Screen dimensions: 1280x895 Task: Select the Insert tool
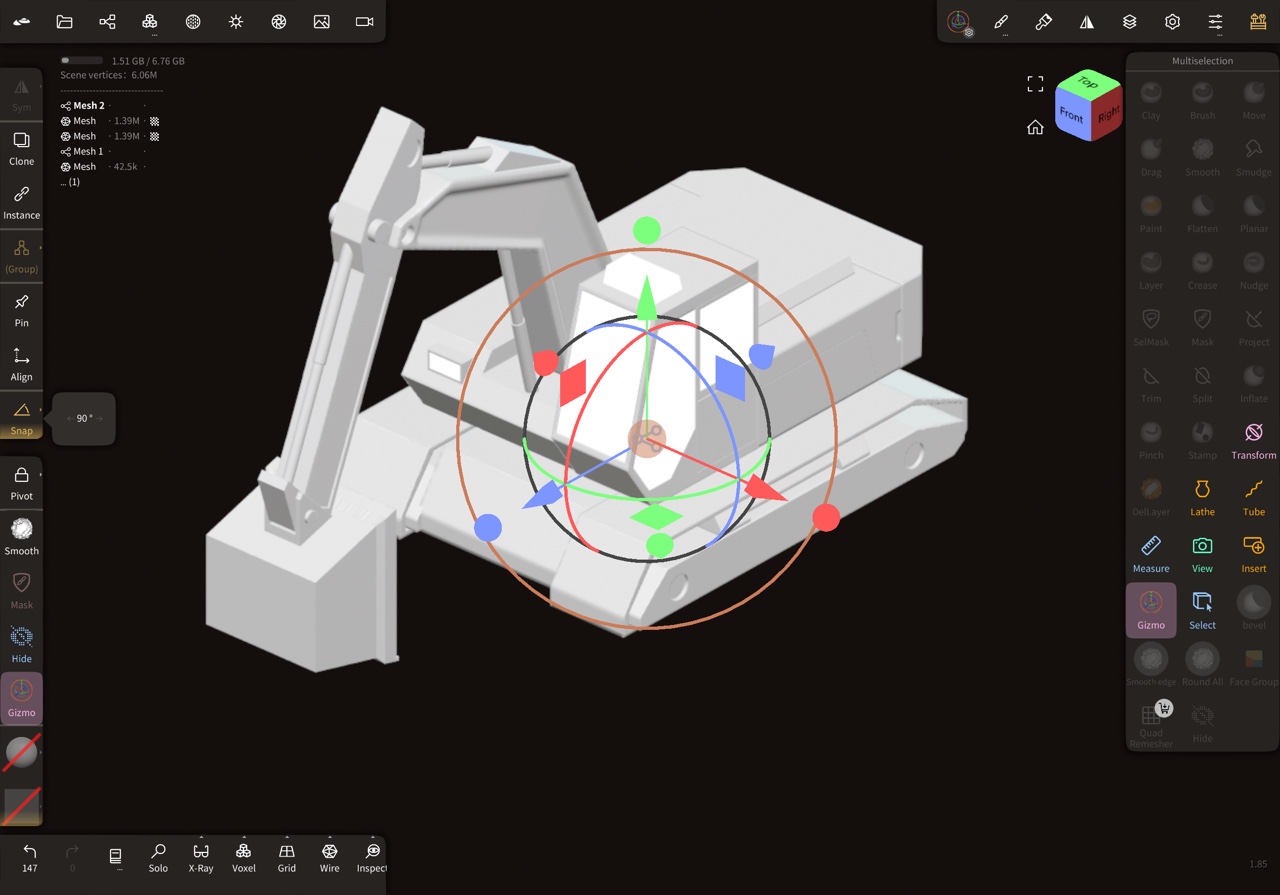tap(1254, 553)
